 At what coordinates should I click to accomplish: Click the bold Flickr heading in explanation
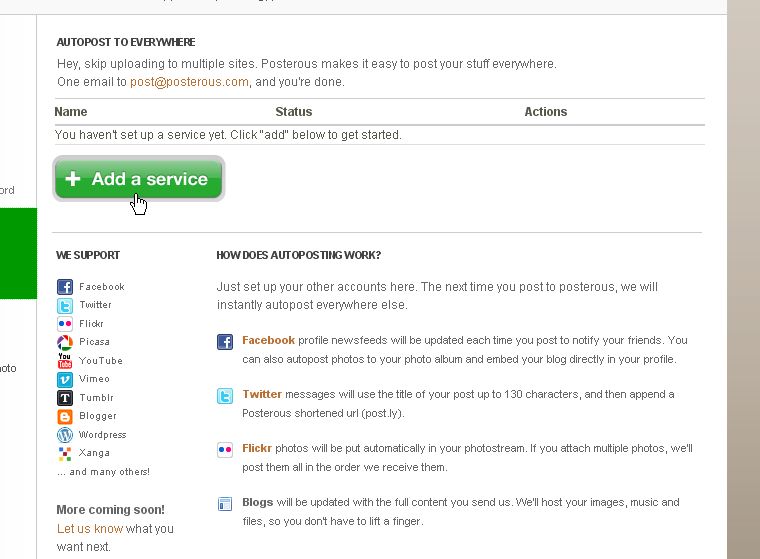coord(257,448)
